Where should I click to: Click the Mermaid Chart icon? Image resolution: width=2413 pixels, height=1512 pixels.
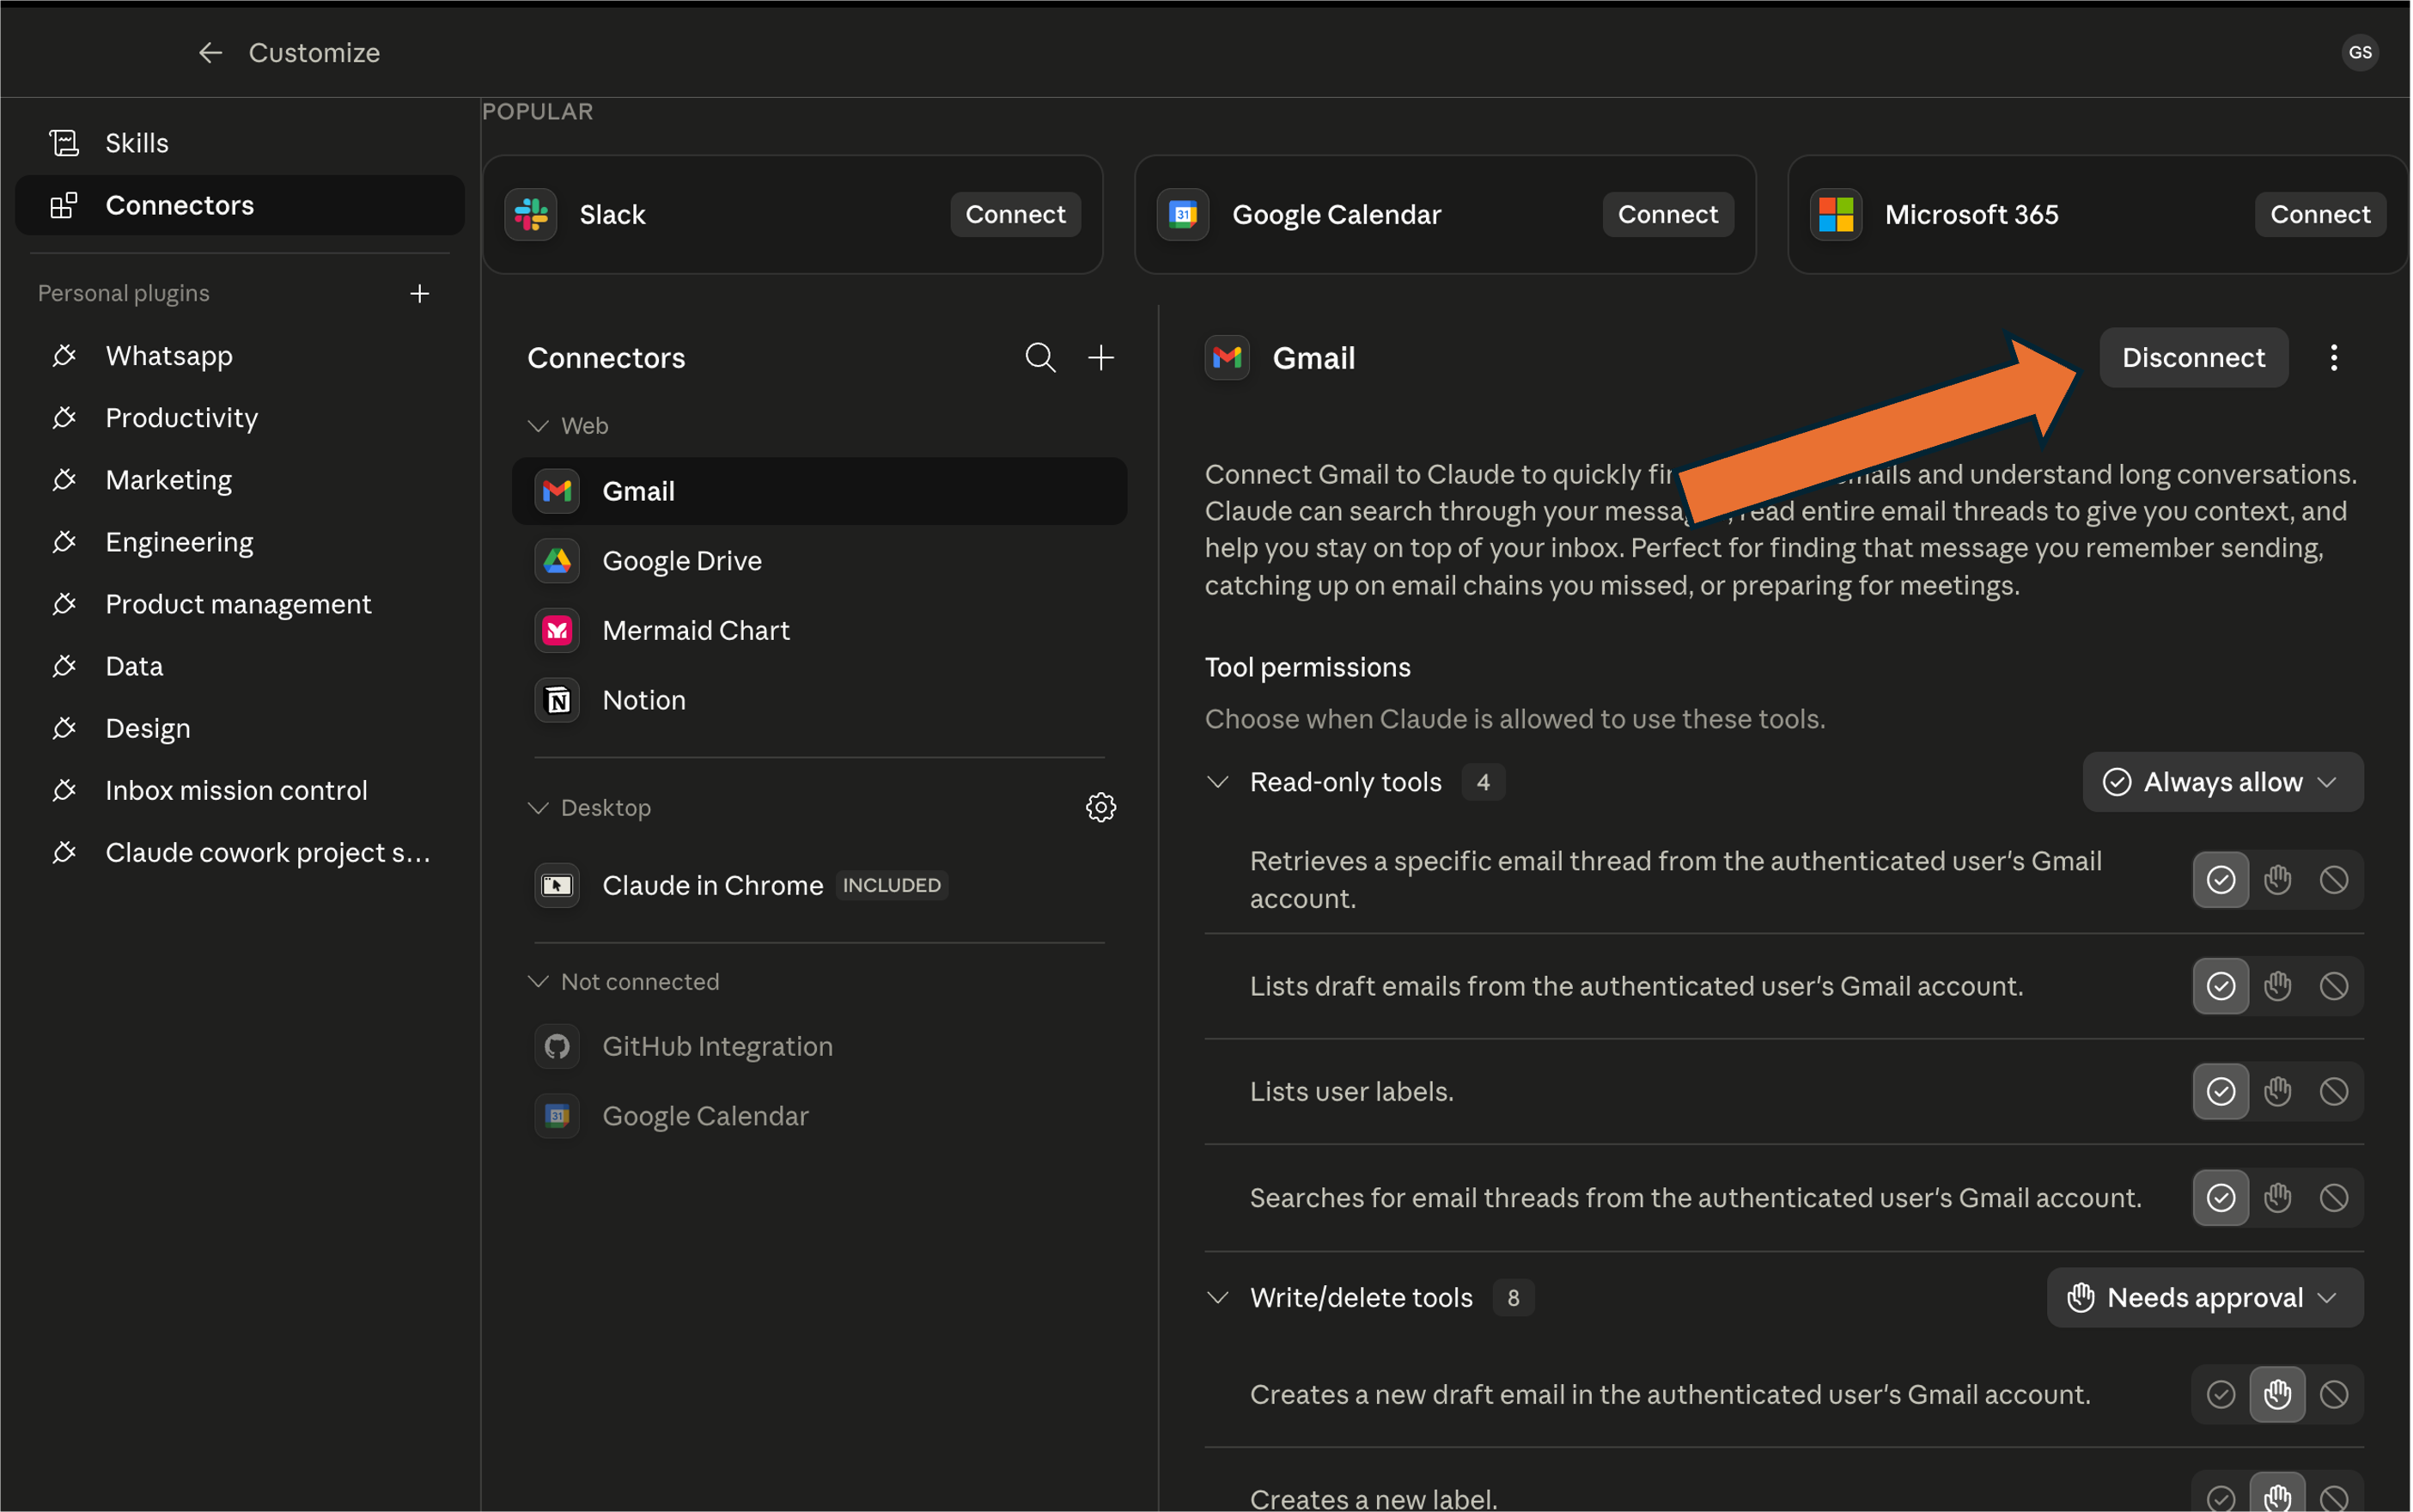pyautogui.click(x=557, y=630)
